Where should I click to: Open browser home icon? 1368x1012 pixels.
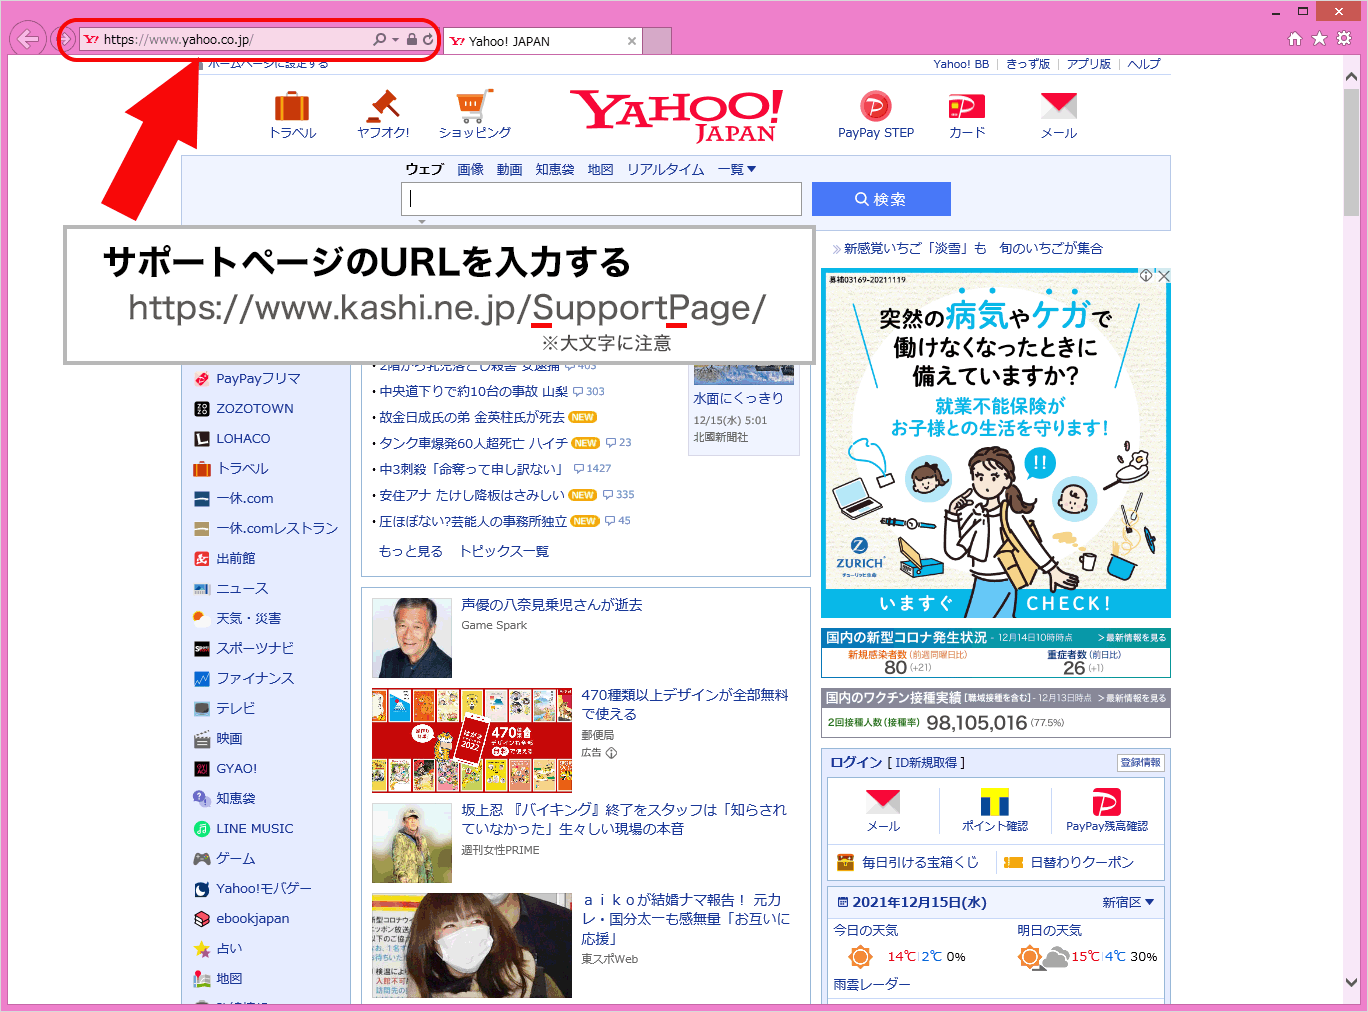pyautogui.click(x=1295, y=39)
